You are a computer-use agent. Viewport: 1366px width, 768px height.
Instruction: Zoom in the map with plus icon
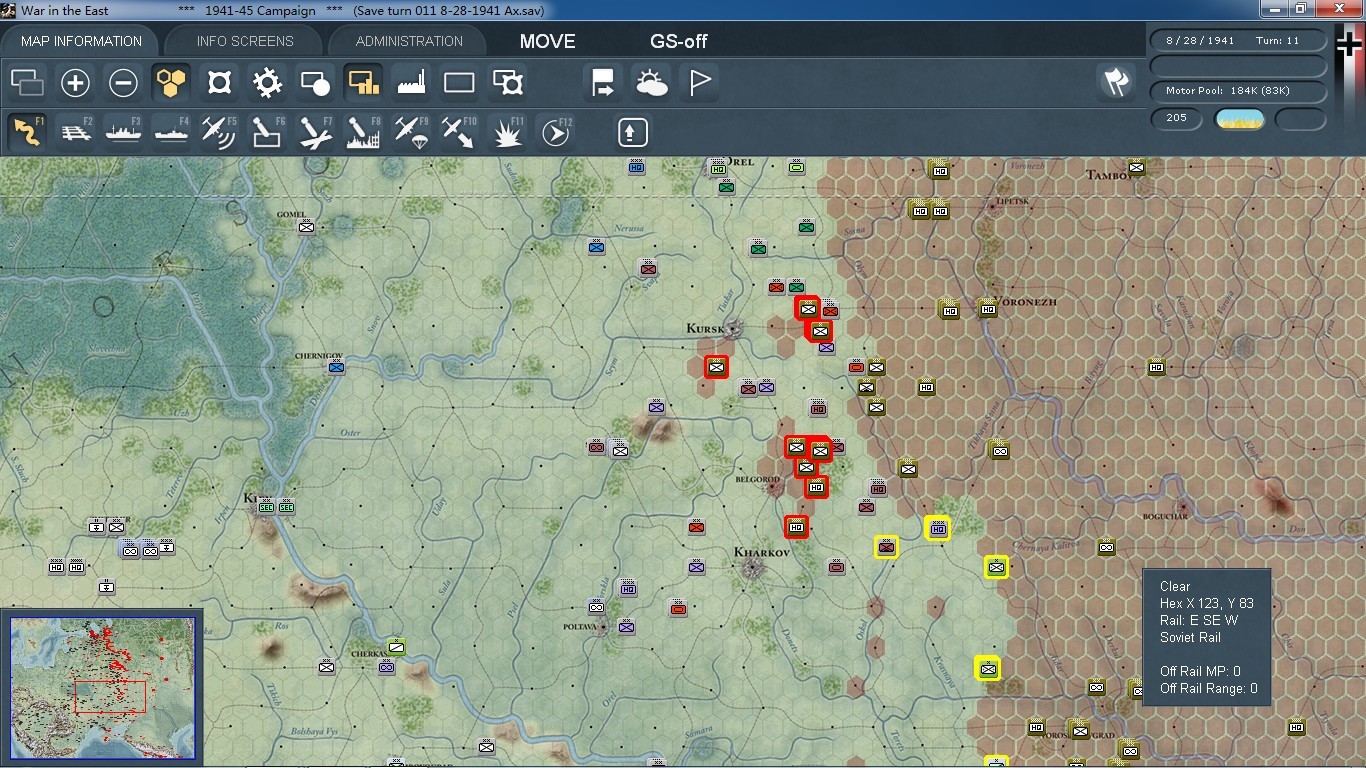75,83
